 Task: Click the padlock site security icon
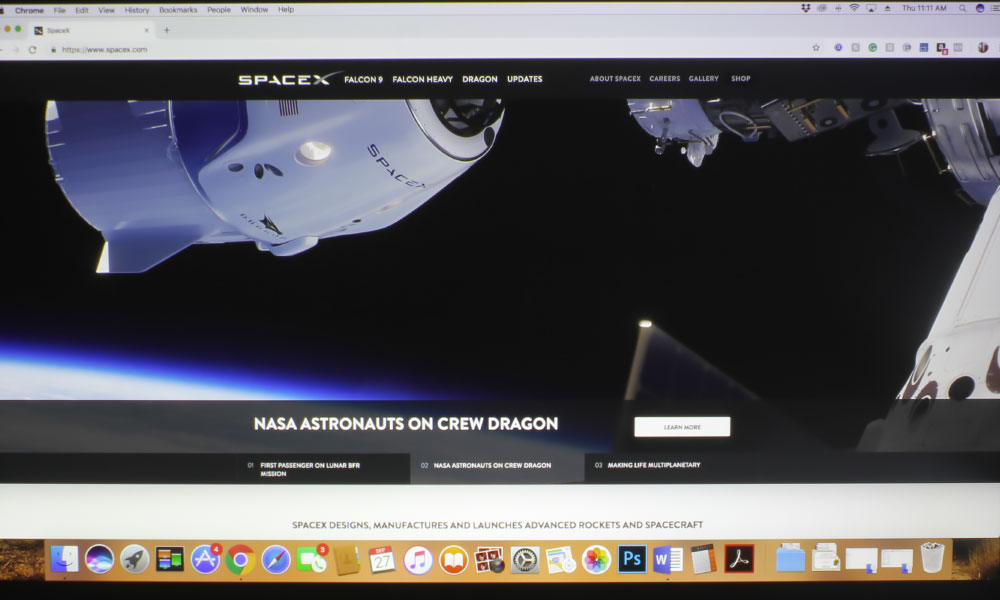(54, 50)
